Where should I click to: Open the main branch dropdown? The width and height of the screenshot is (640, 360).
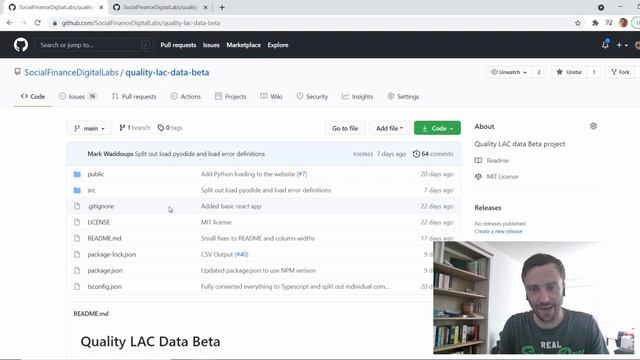89,128
